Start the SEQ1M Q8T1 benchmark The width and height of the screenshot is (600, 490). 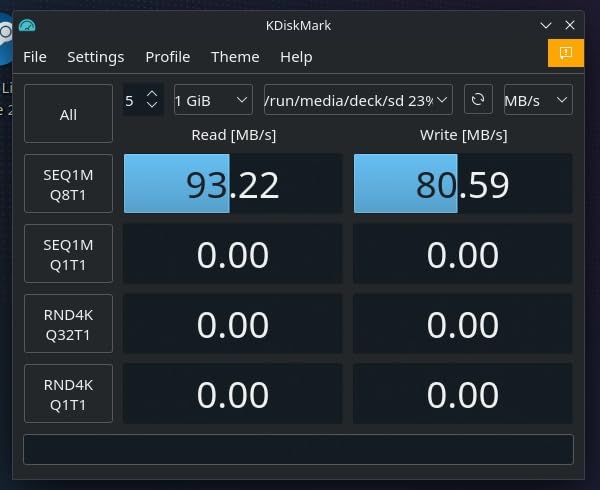coord(68,183)
